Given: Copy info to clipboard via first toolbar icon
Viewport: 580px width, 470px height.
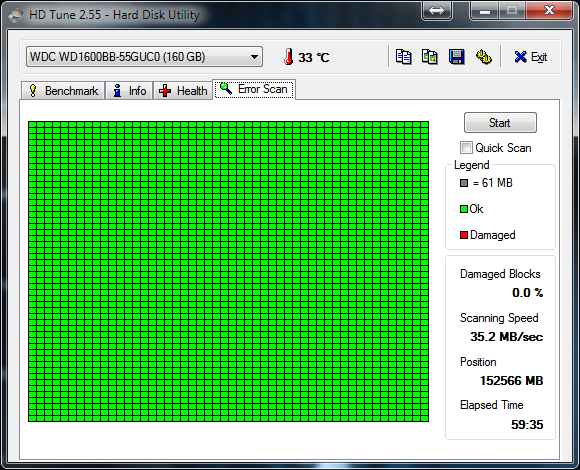Looking at the screenshot, I should pos(403,57).
